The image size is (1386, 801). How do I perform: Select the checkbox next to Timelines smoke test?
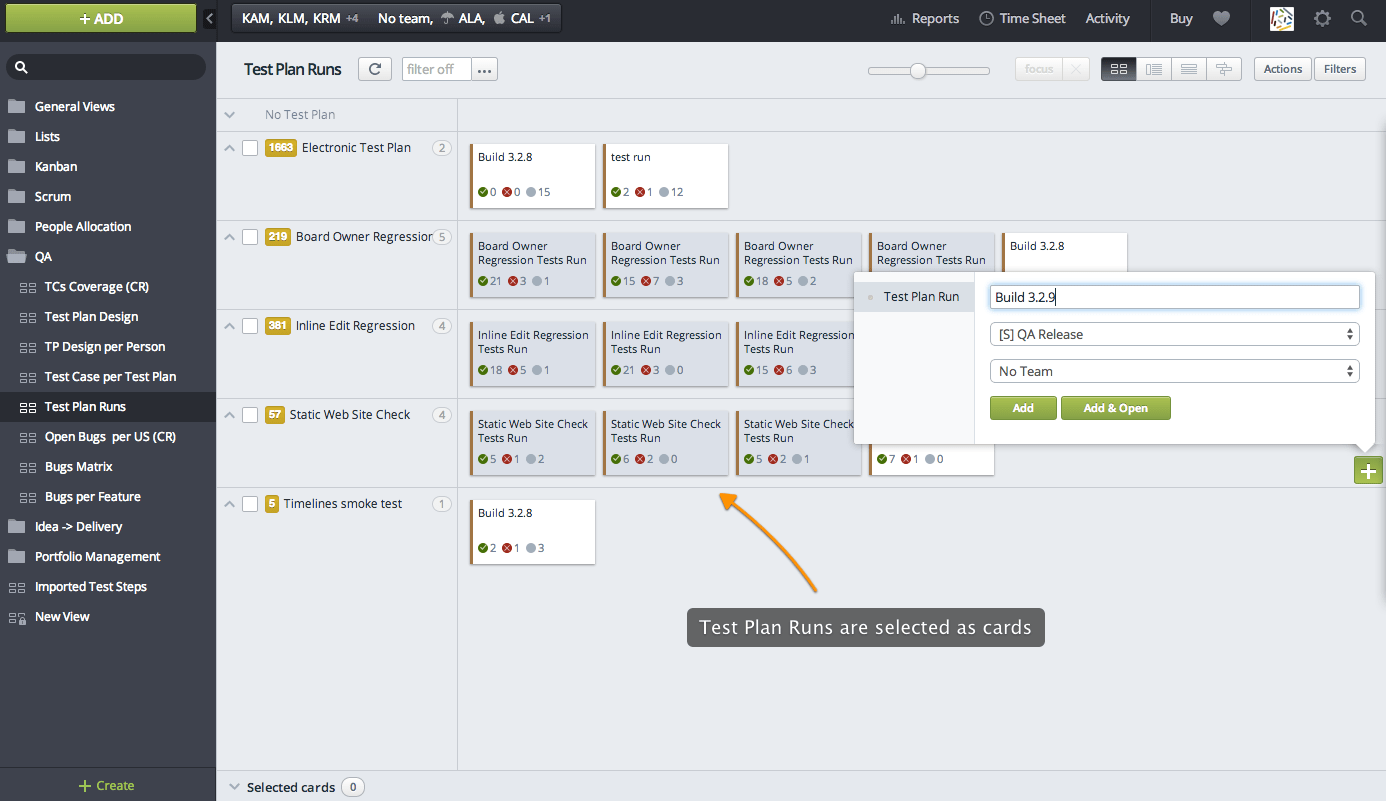pos(250,503)
